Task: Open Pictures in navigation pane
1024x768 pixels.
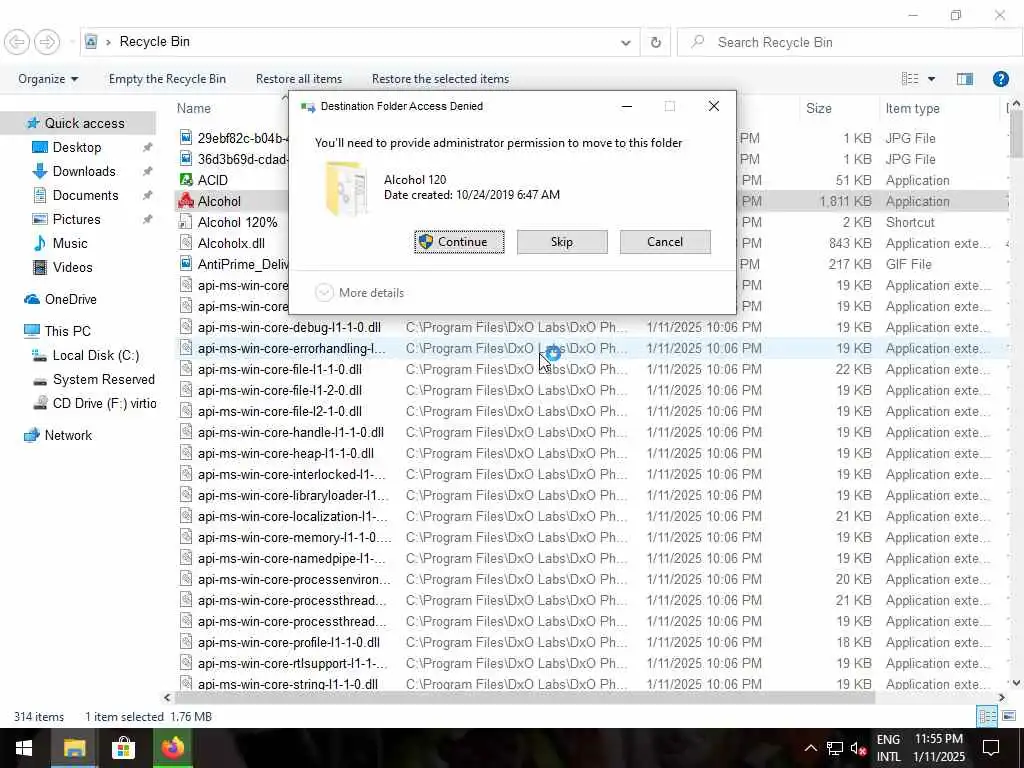Action: [x=76, y=219]
